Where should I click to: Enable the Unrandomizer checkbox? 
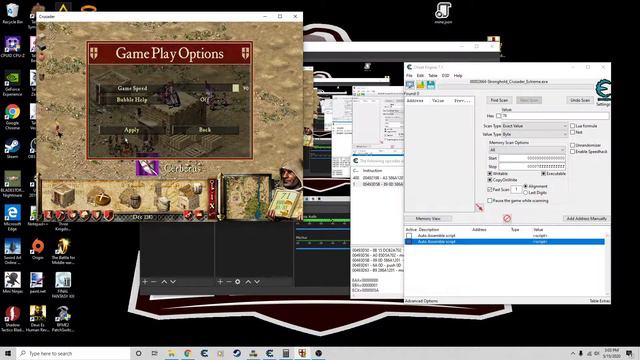click(572, 145)
